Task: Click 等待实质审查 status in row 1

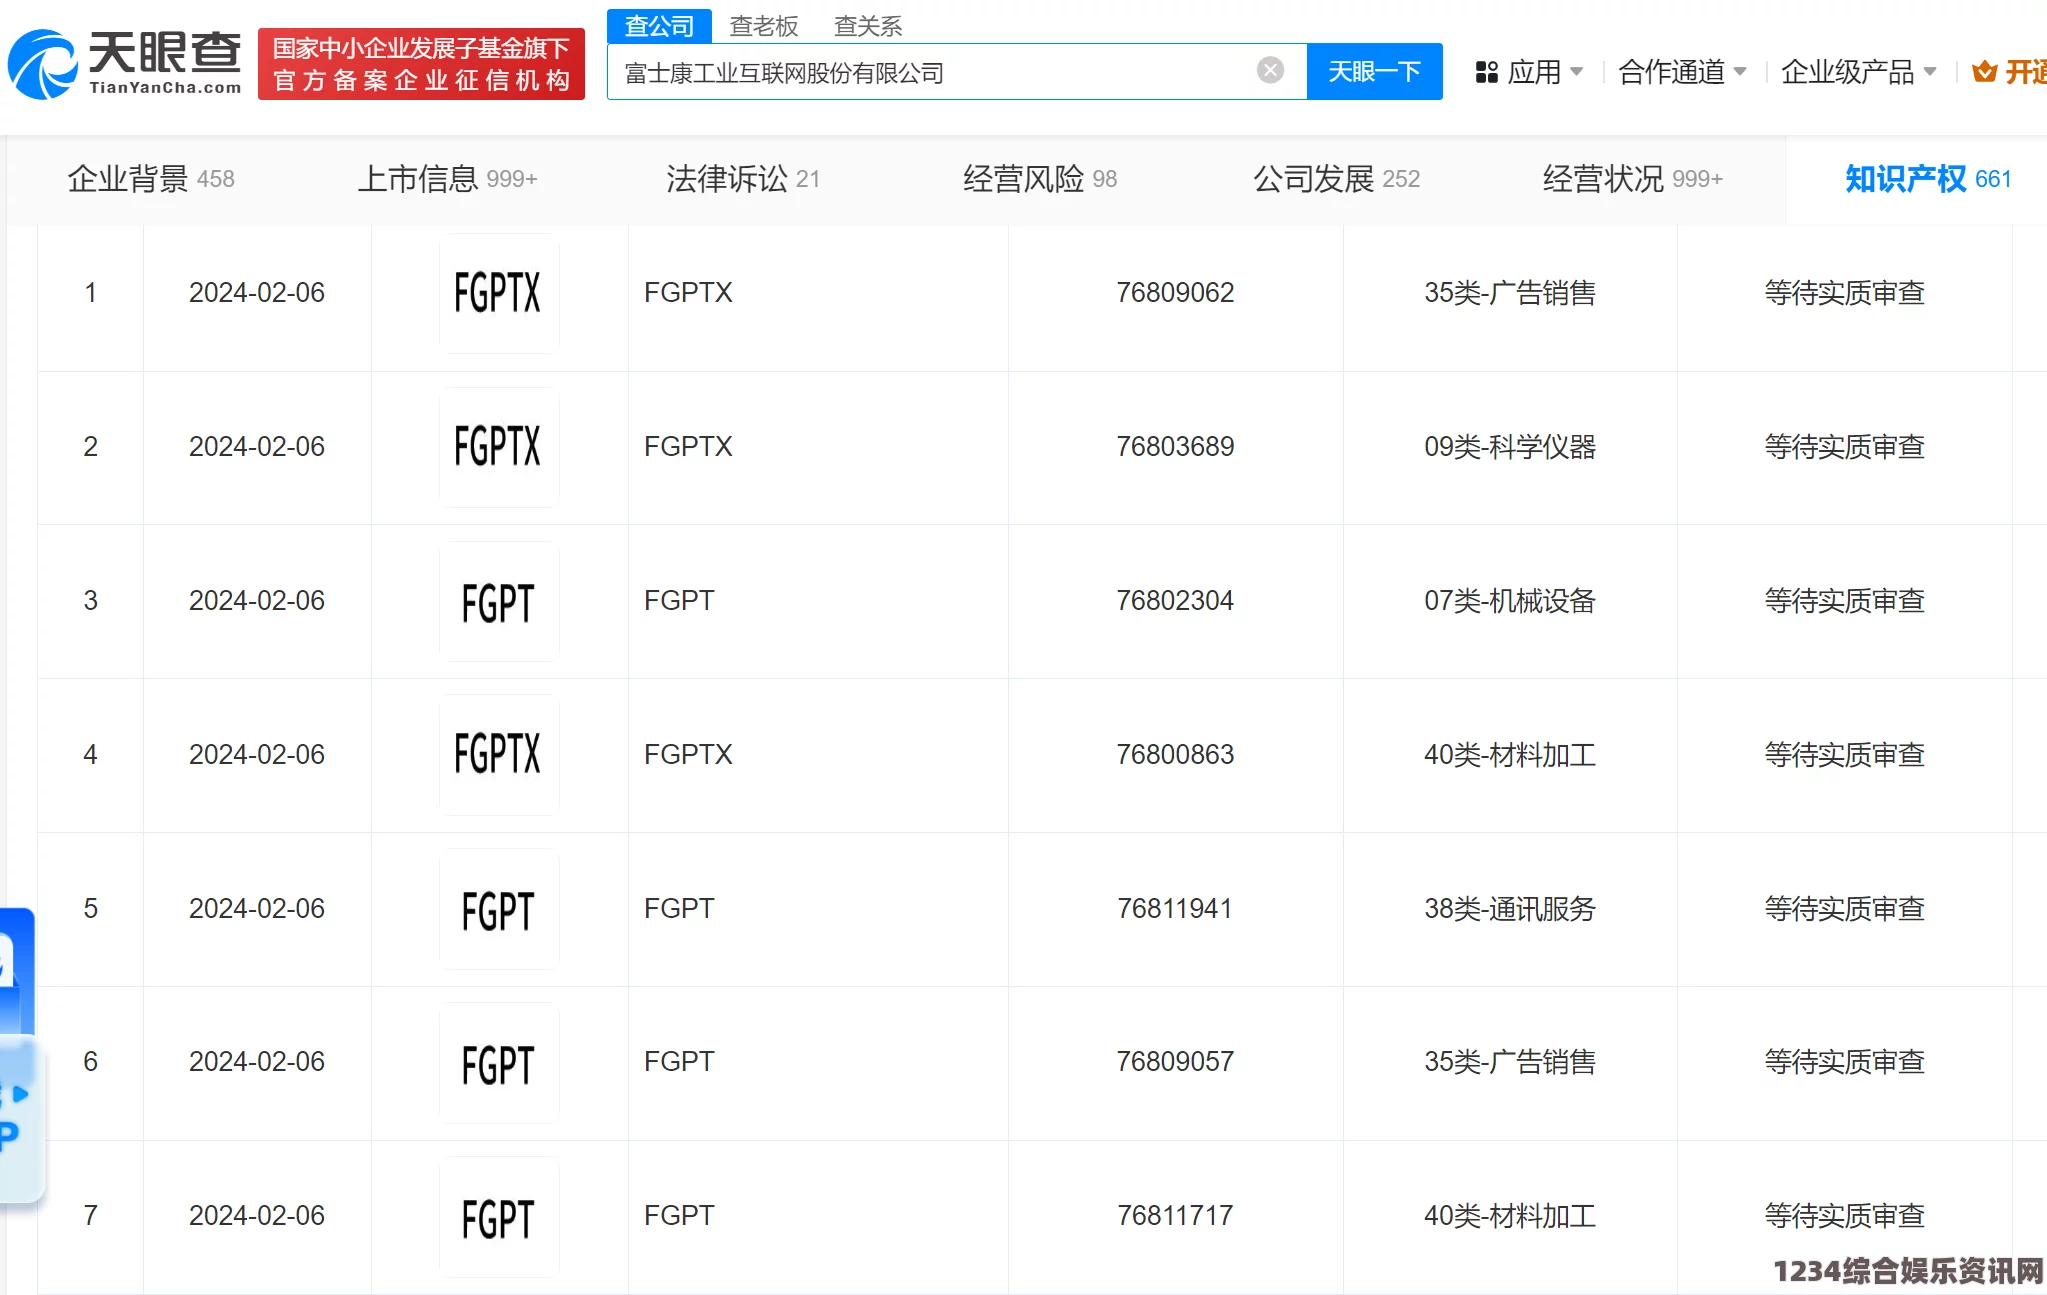Action: [x=1845, y=293]
